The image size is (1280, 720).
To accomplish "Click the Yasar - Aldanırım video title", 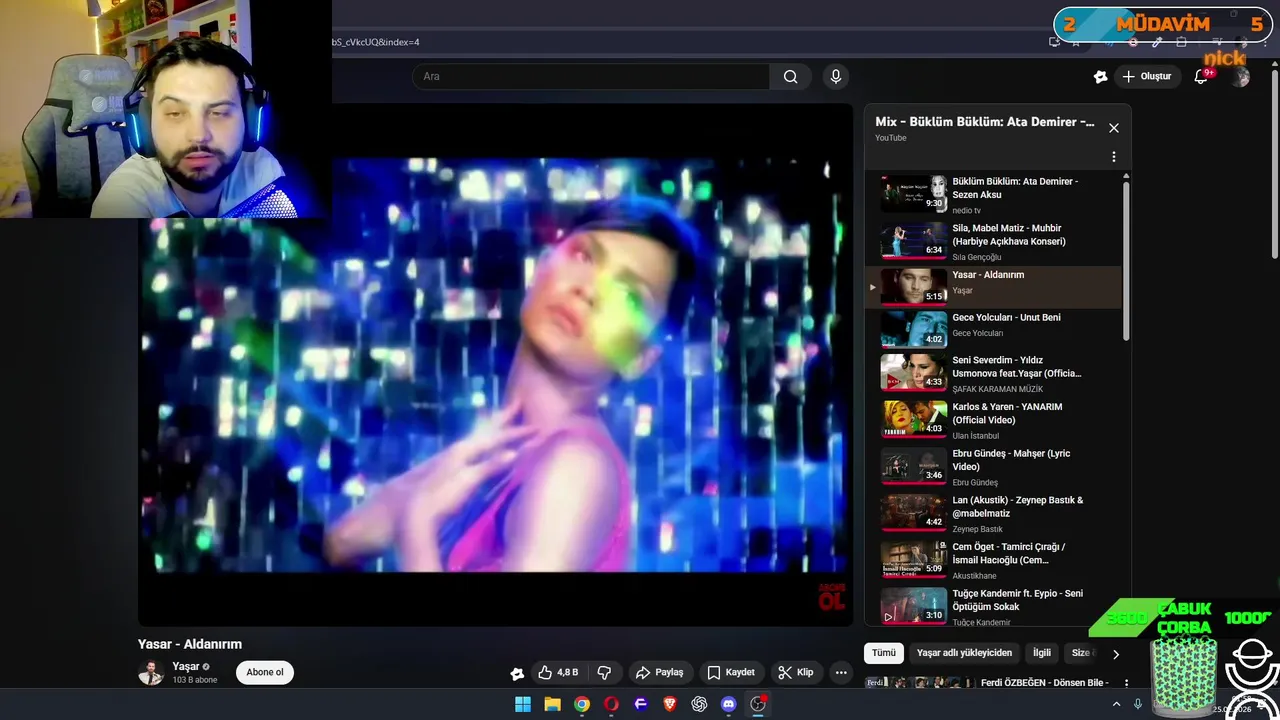I will tap(190, 645).
